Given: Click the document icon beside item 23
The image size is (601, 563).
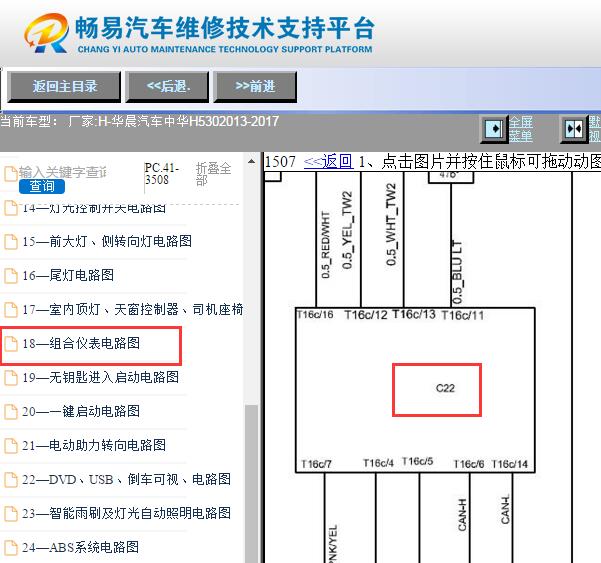Looking at the screenshot, I should coord(11,514).
